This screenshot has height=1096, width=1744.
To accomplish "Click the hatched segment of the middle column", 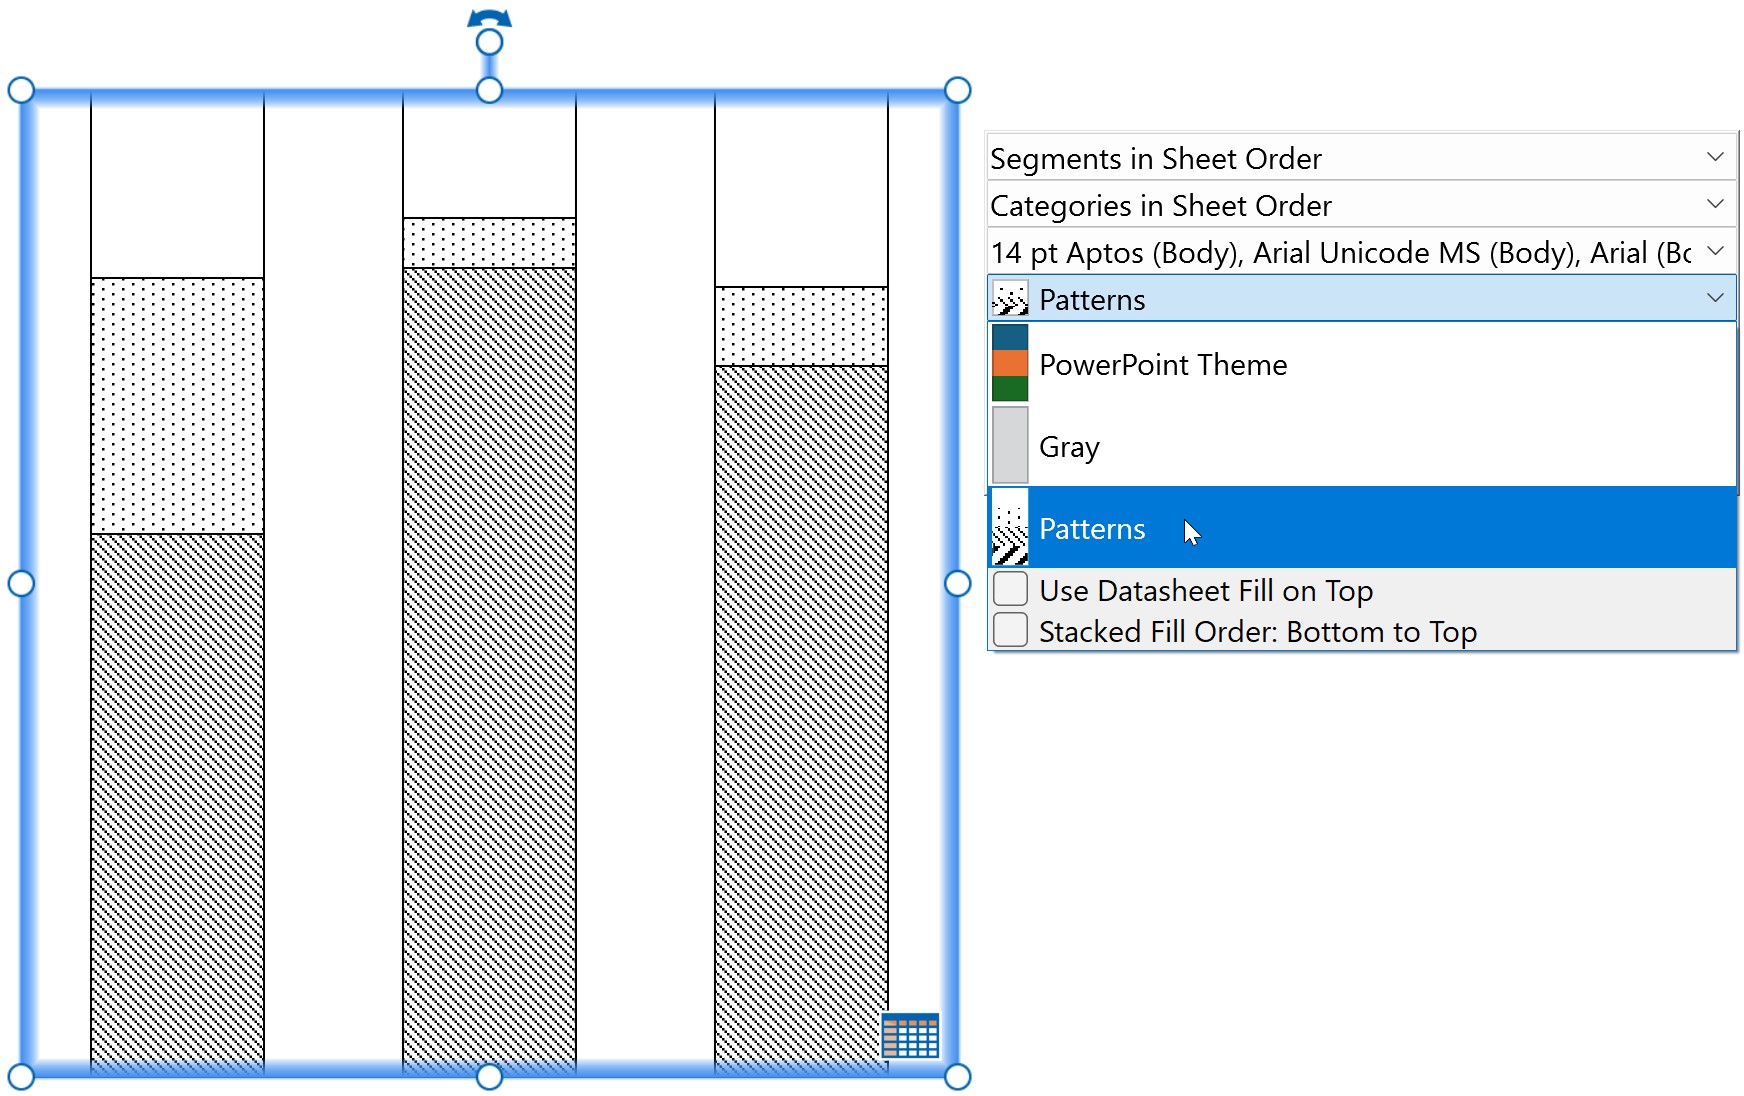I will pos(489,660).
